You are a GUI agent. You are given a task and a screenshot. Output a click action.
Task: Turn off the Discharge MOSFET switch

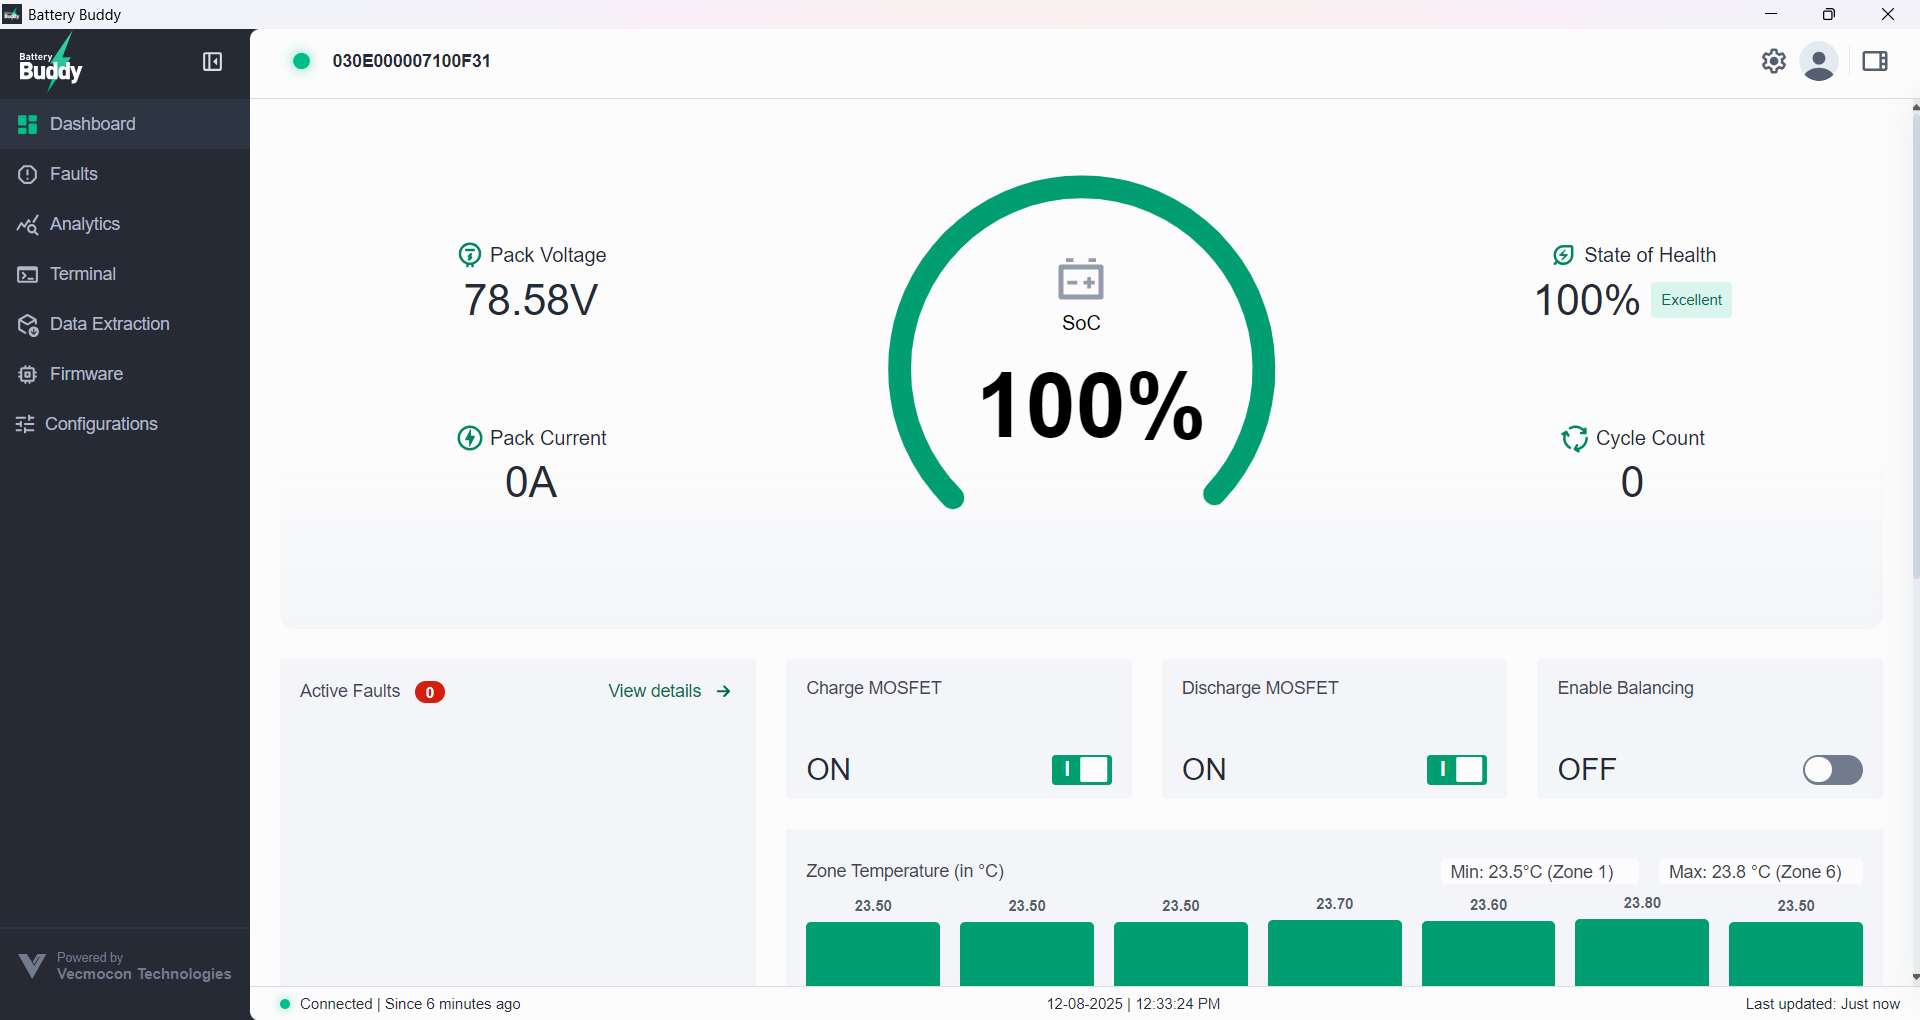point(1456,769)
